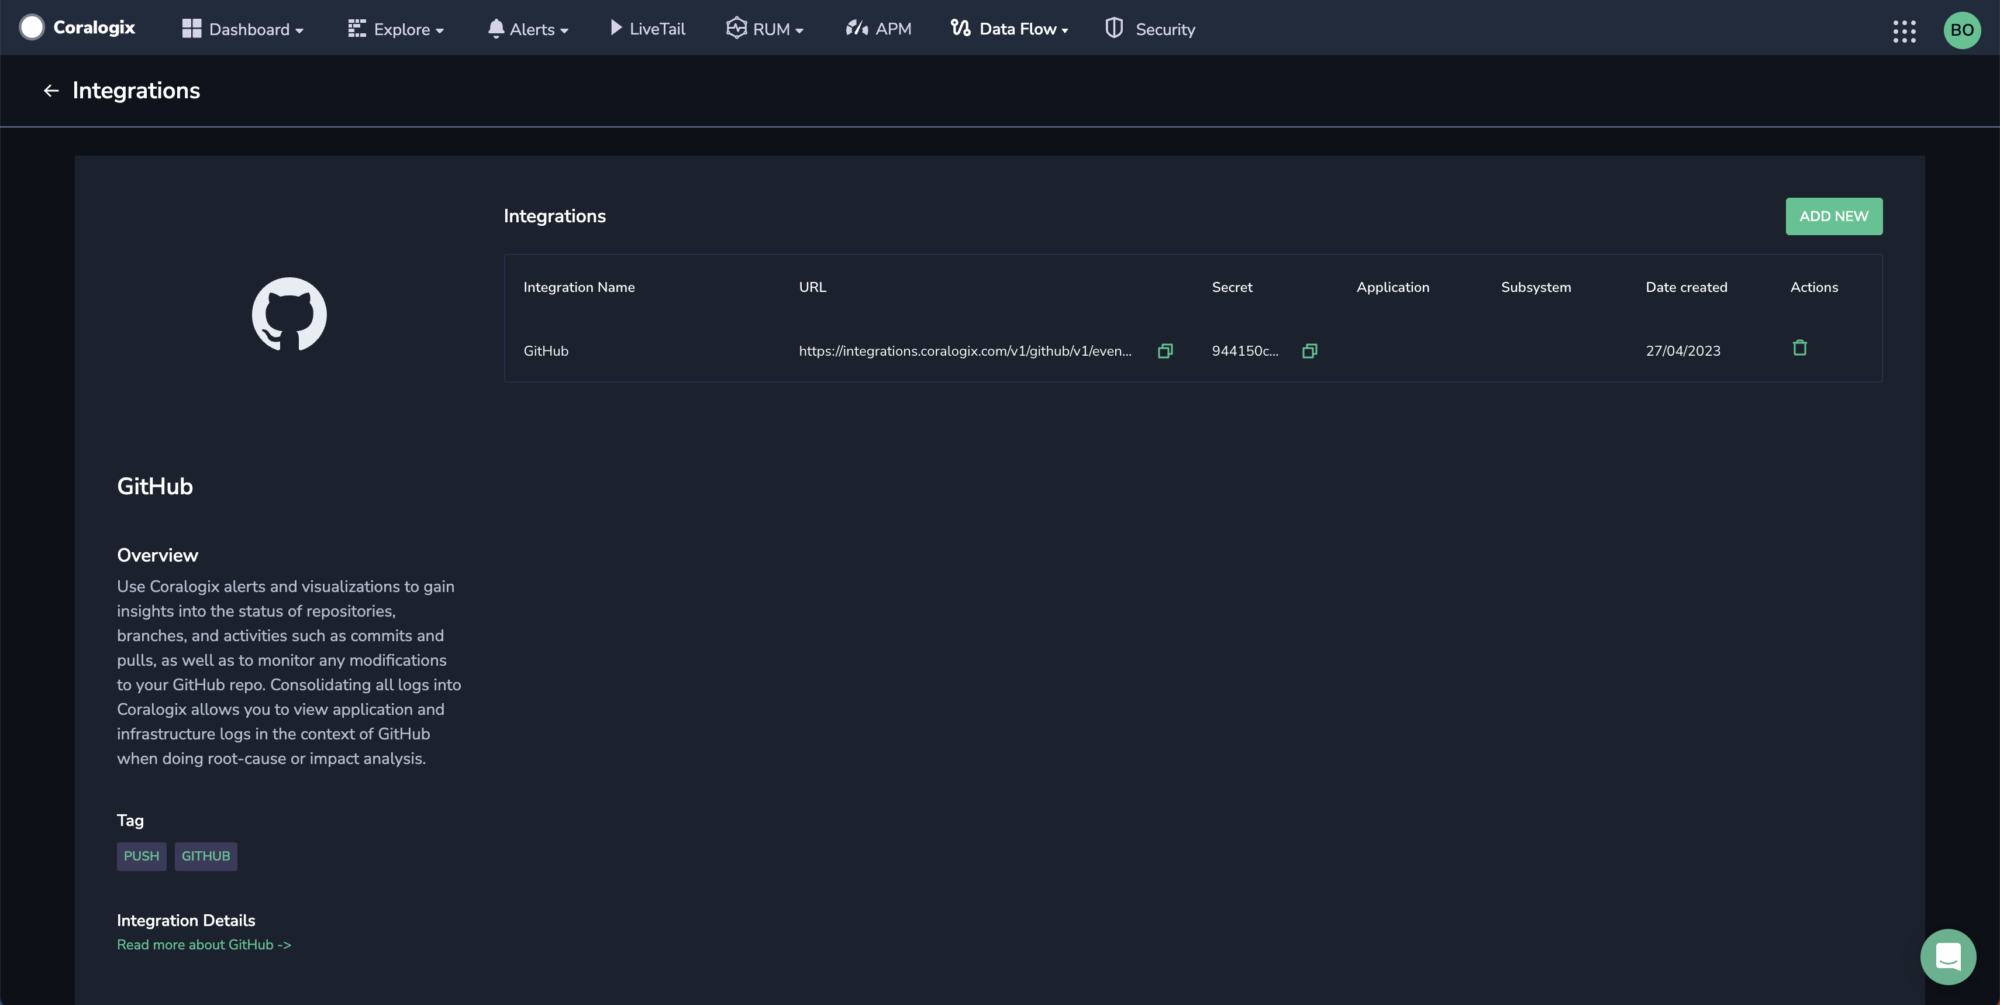Click the 944150c... secret text
The width and height of the screenshot is (2000, 1005).
1245,351
